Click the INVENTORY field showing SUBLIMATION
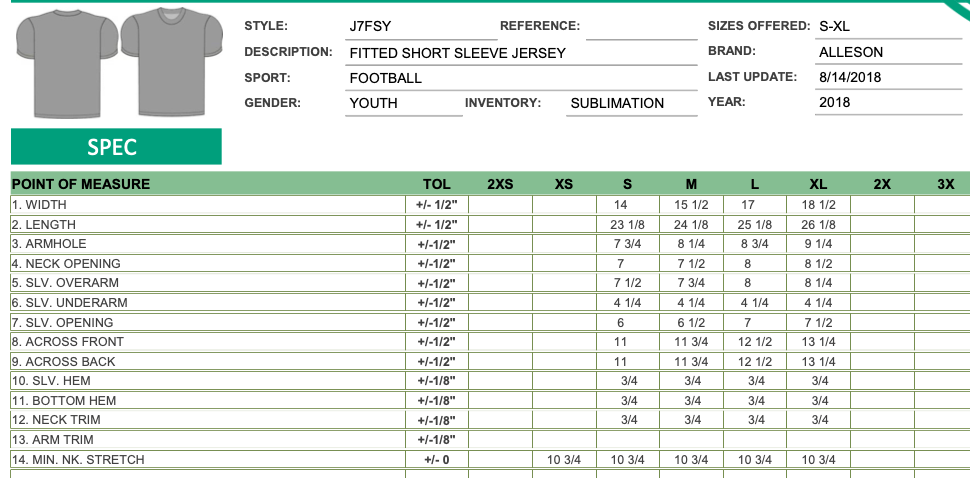Image resolution: width=970 pixels, height=478 pixels. coord(632,103)
